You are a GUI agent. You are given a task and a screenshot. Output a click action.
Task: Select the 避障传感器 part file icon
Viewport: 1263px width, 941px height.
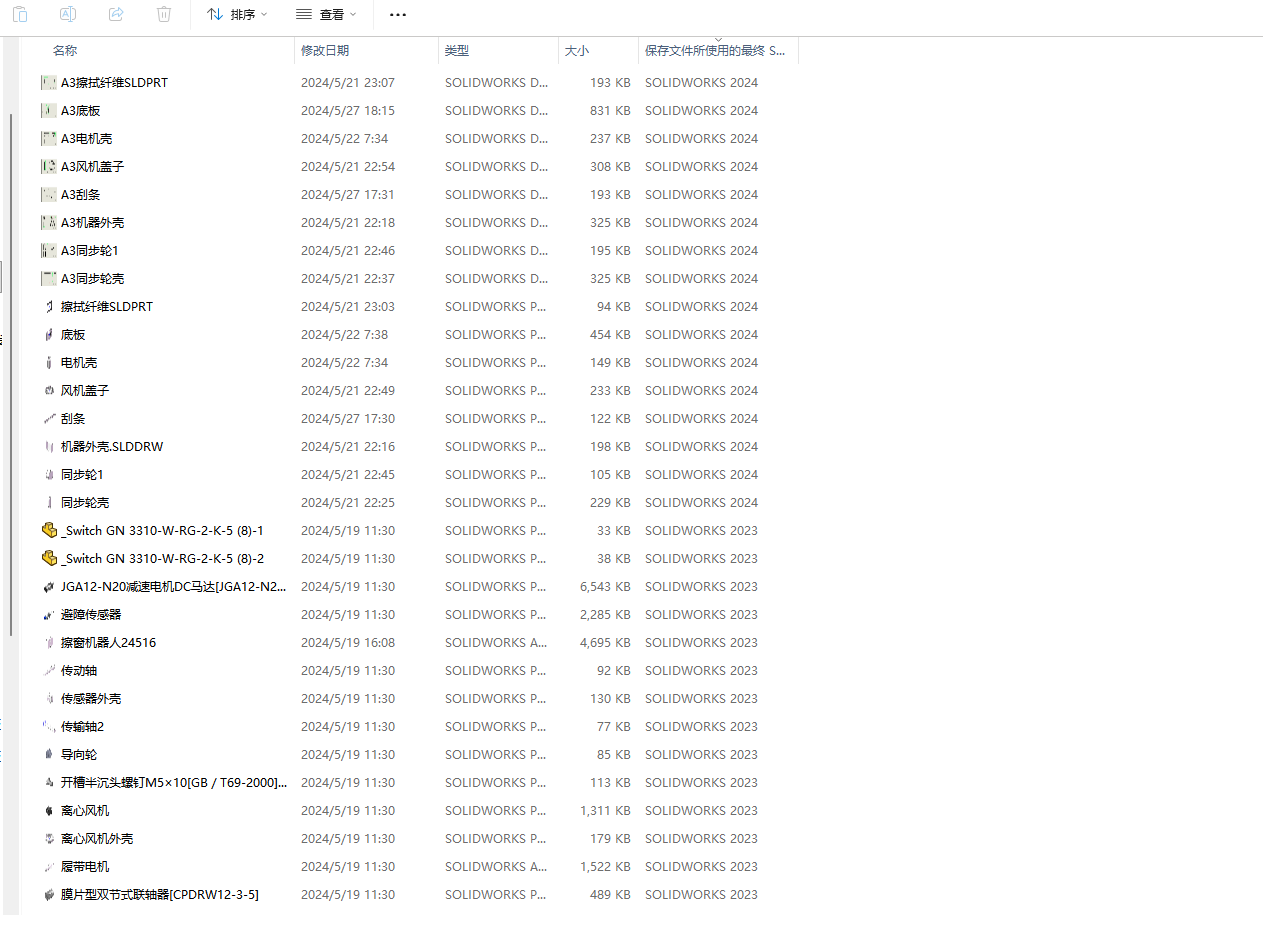[49, 614]
